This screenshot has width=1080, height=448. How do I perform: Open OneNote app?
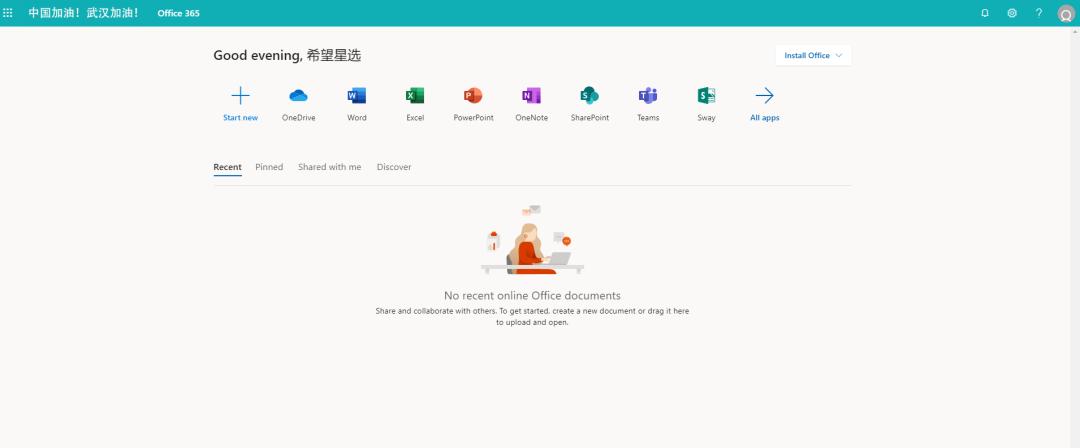[x=532, y=95]
